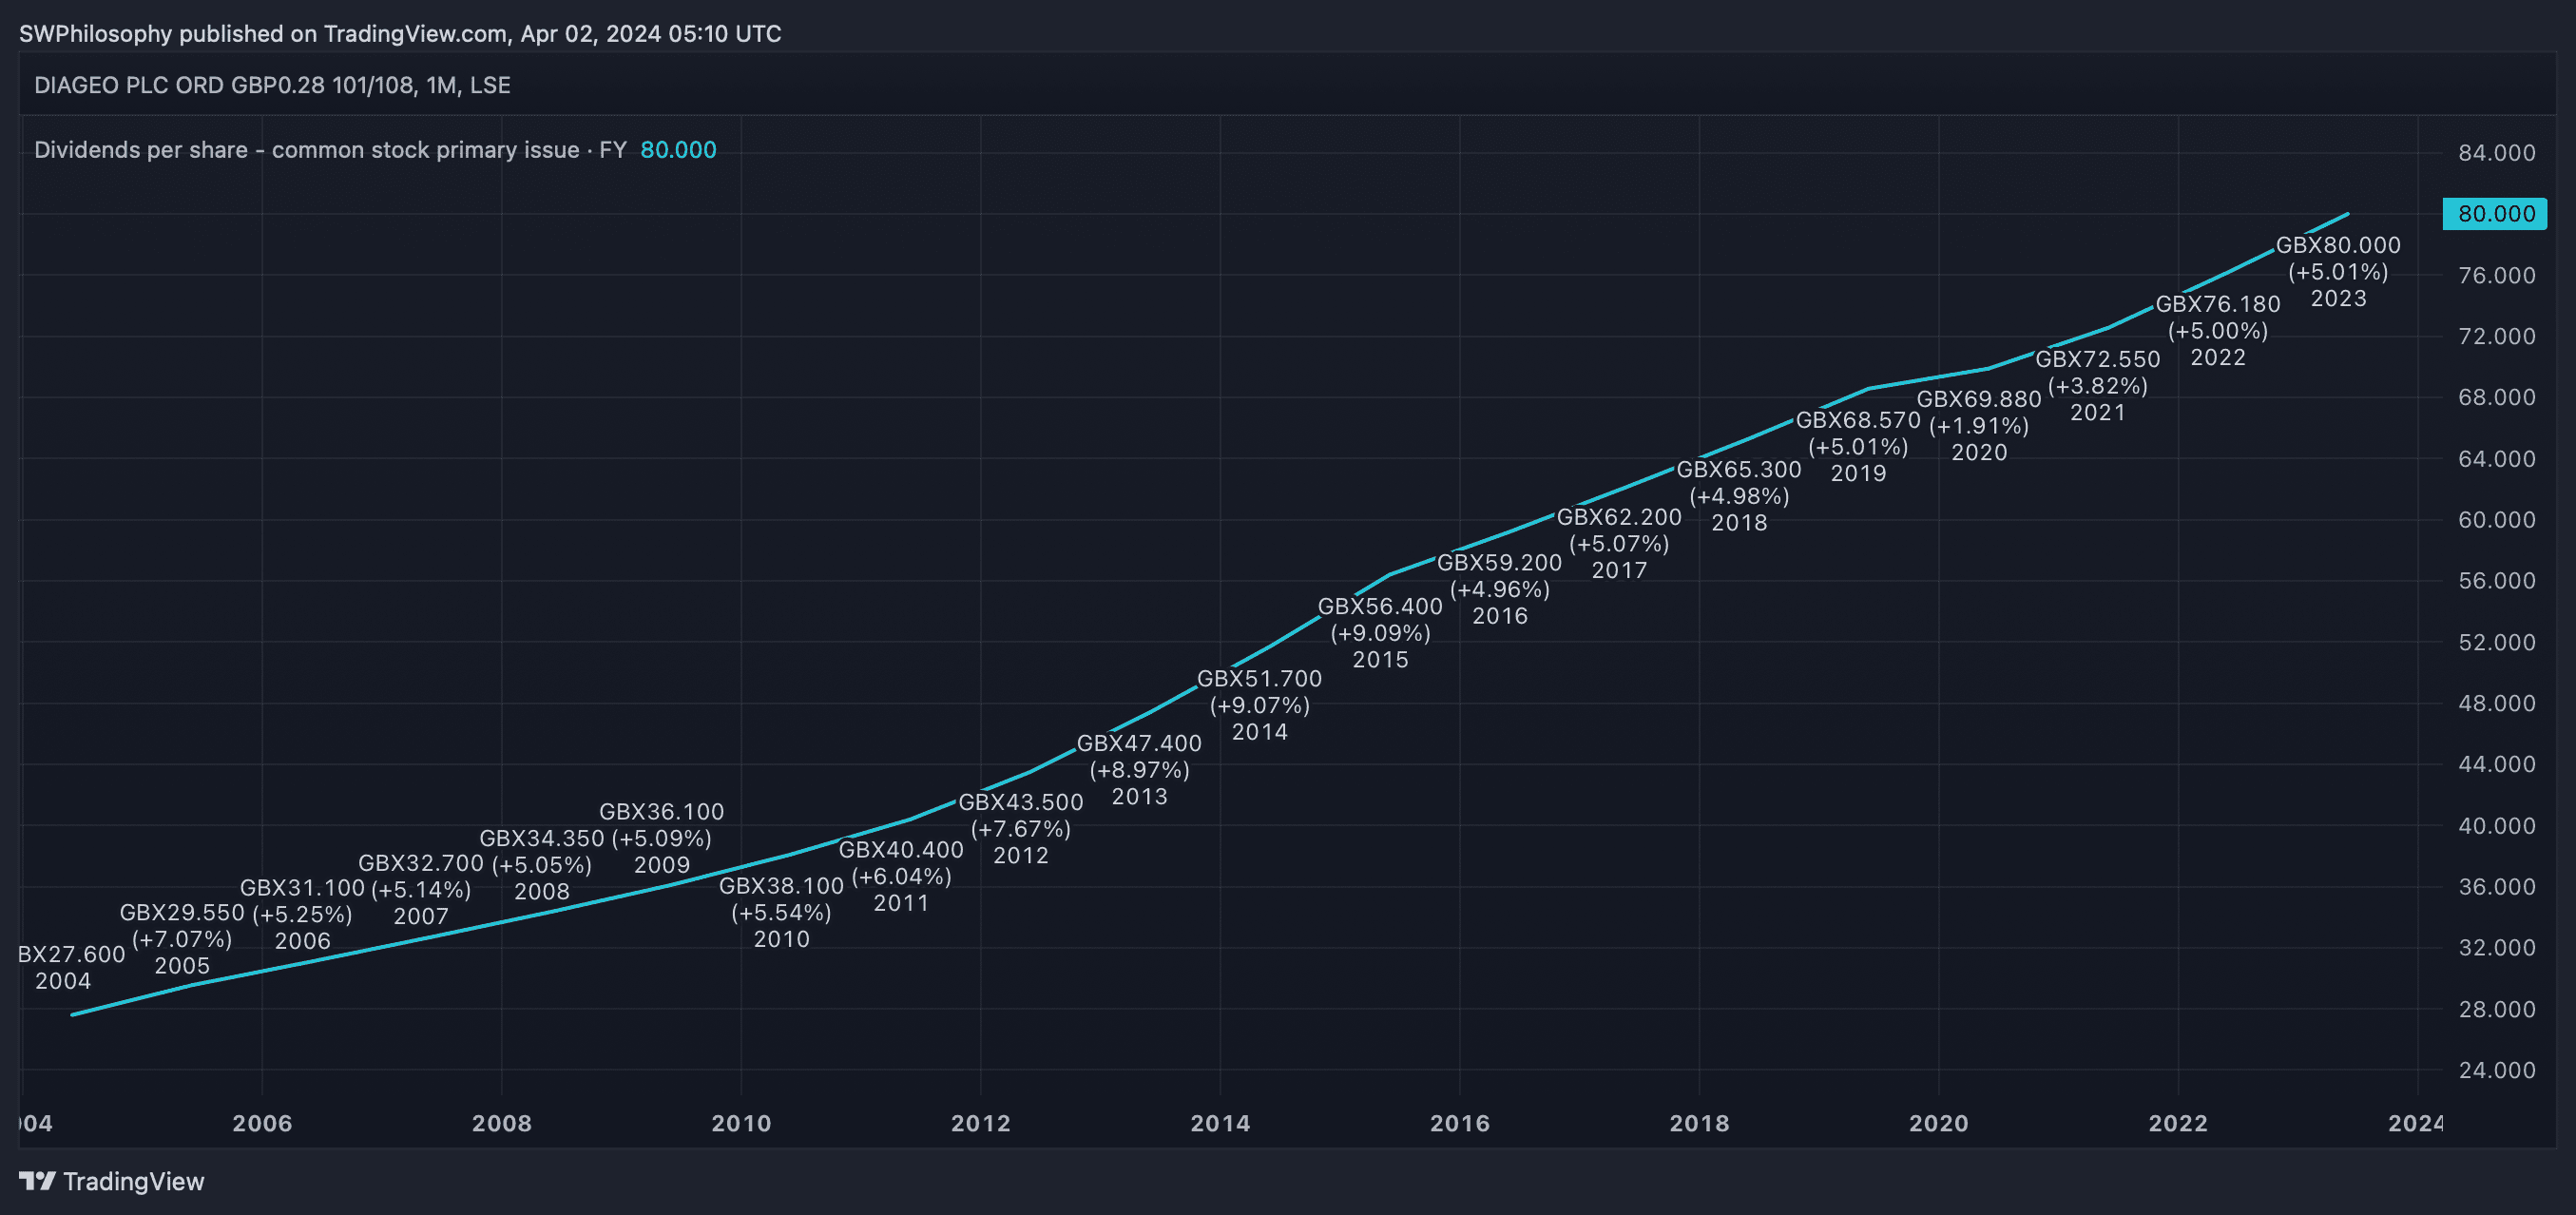Click the GBX32.700 2007 data label
Viewport: 2576px width, 1215px height.
(x=420, y=889)
